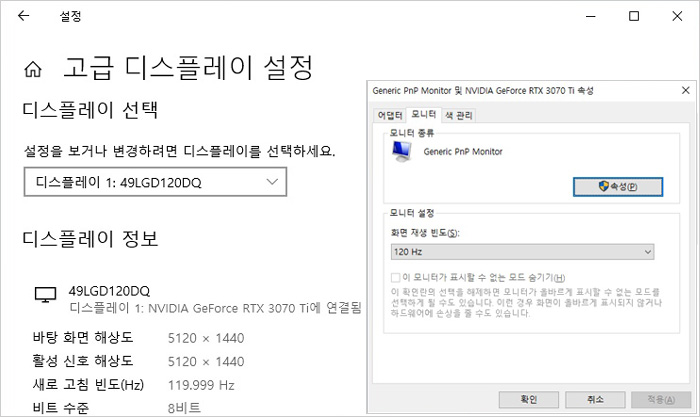Maximize the Settings window
The width and height of the screenshot is (700, 417).
click(633, 17)
